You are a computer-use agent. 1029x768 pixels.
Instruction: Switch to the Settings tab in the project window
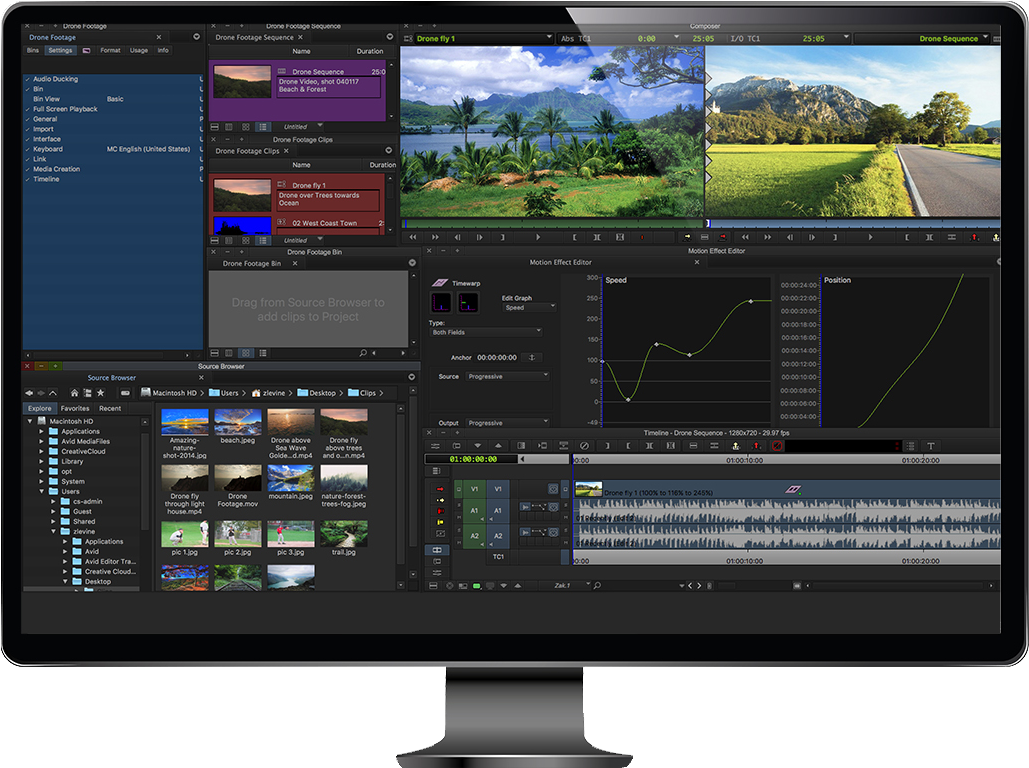[60, 49]
